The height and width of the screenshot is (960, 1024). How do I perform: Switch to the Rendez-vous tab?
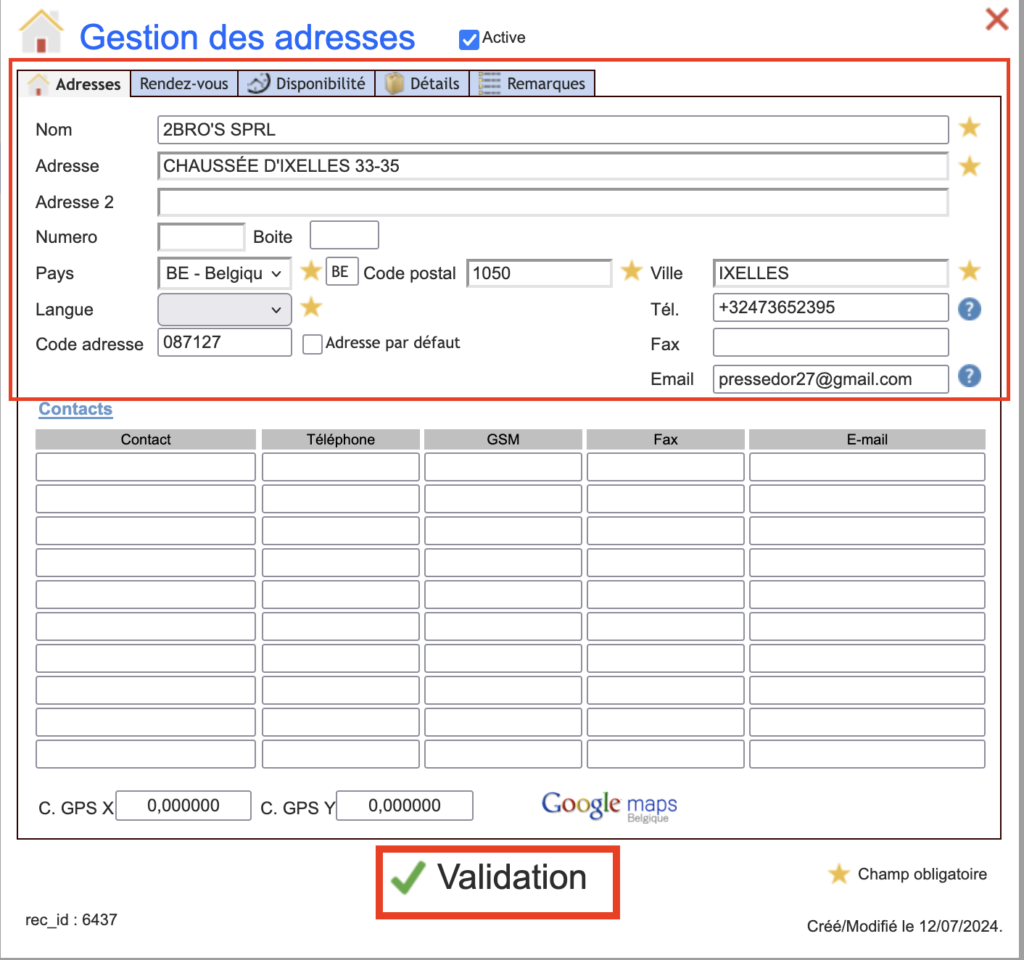184,84
